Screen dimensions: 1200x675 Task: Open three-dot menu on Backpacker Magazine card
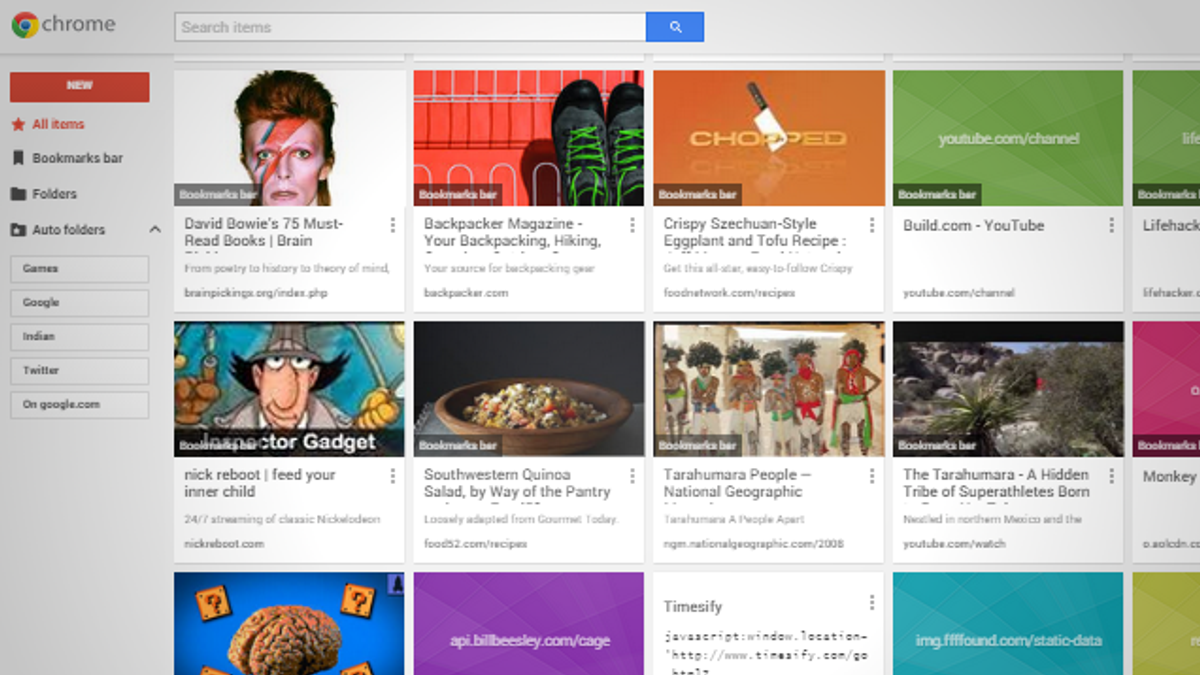[x=632, y=226]
